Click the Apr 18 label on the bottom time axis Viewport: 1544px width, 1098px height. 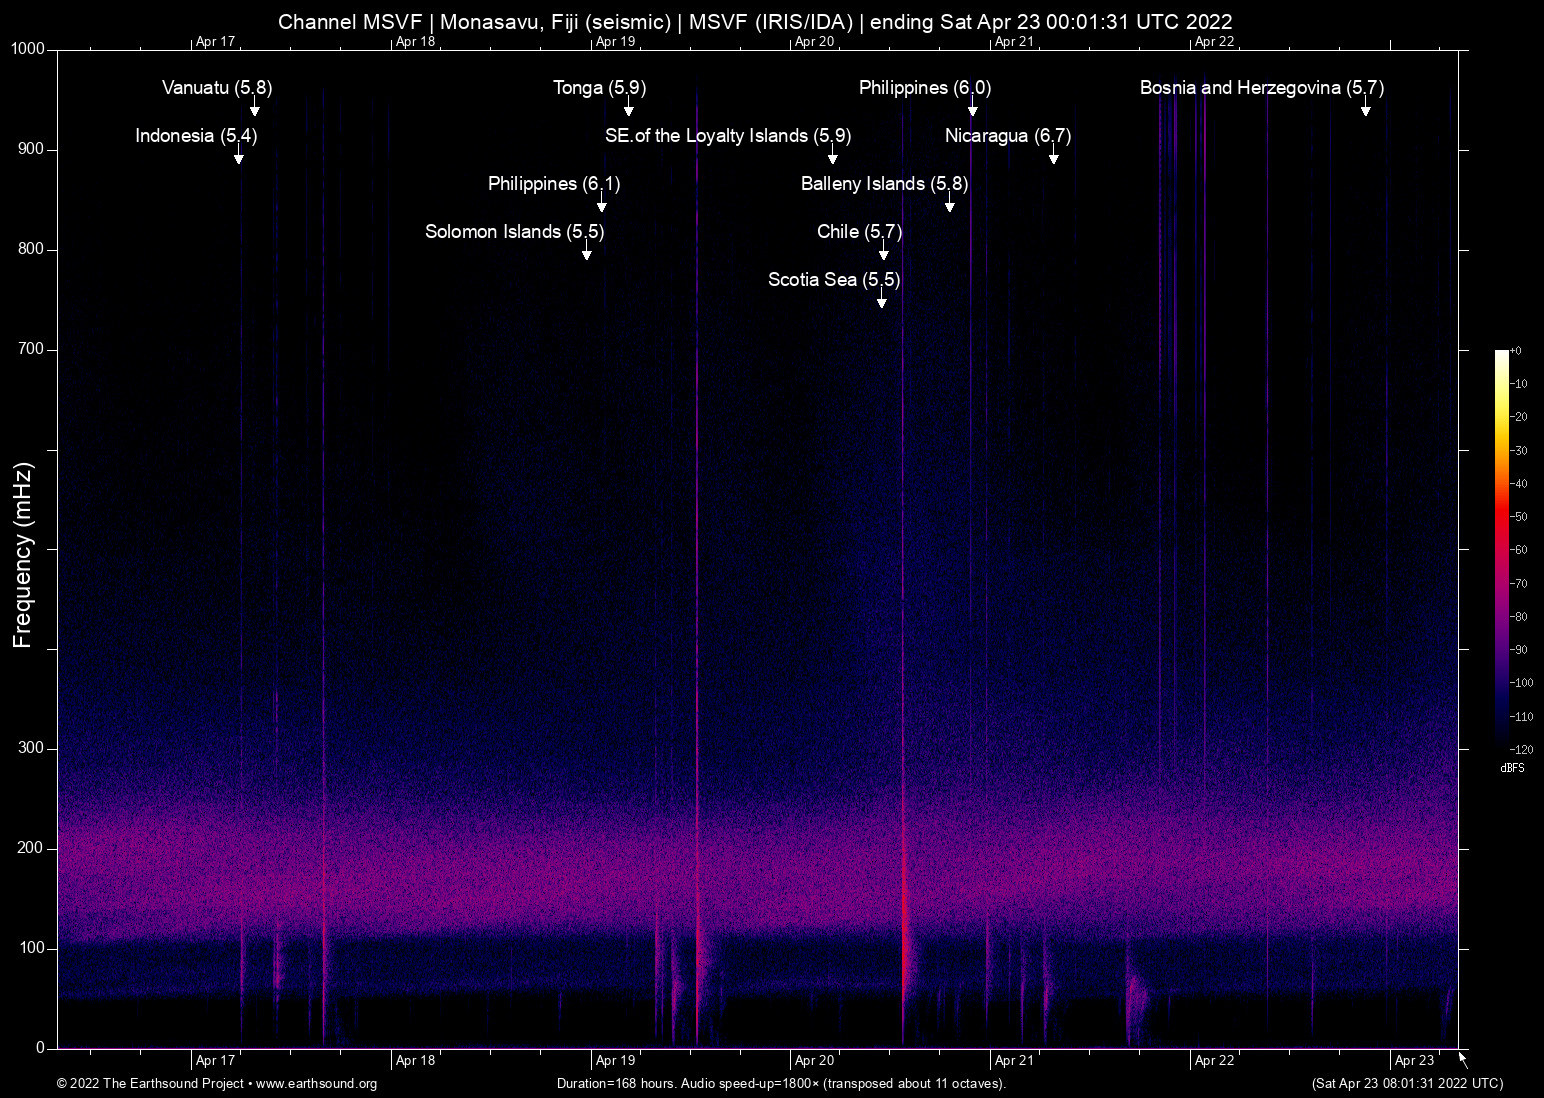pos(416,1061)
